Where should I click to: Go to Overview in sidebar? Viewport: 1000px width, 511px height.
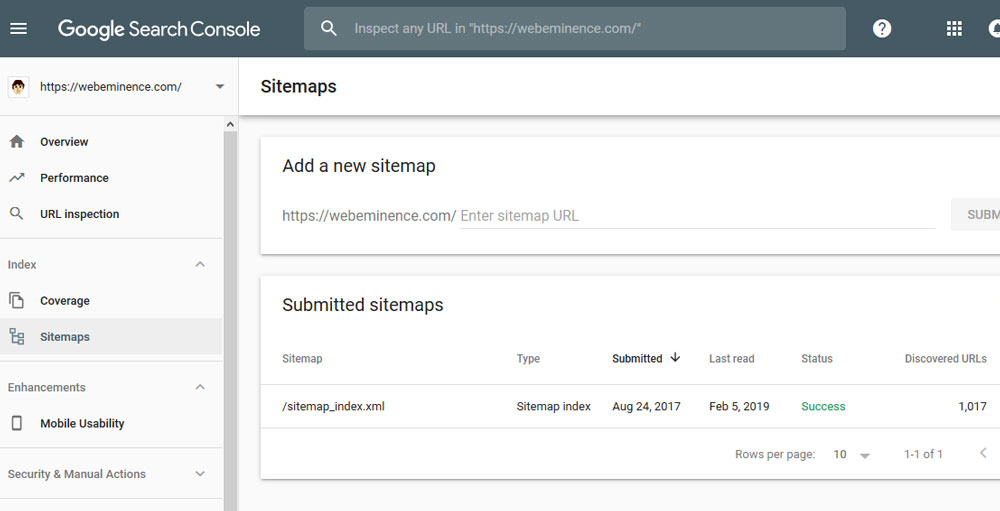(64, 142)
